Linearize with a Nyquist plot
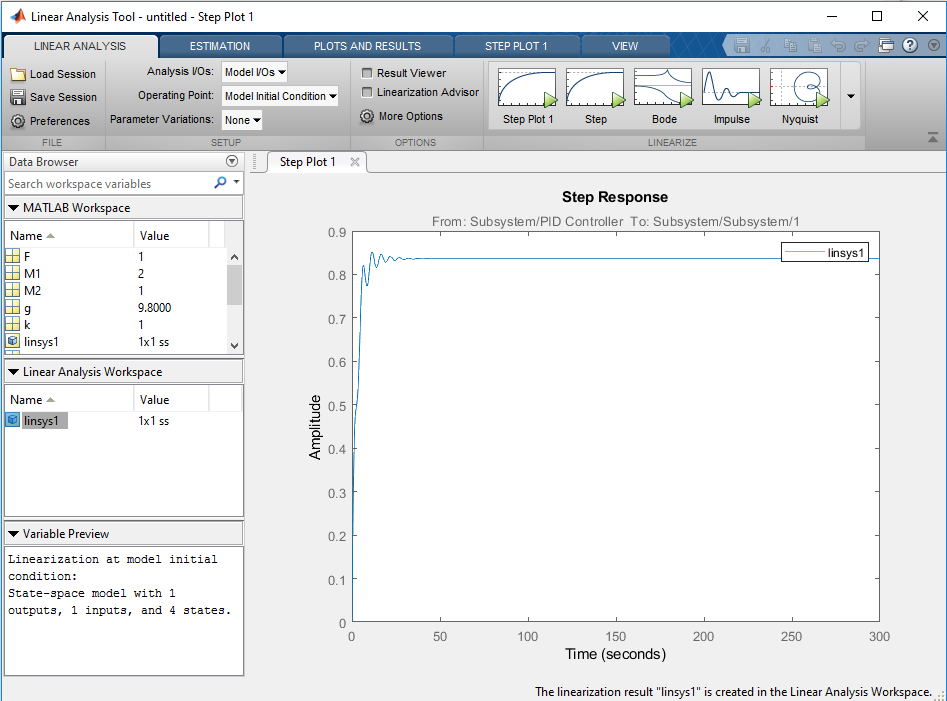The height and width of the screenshot is (701, 947). pyautogui.click(x=799, y=97)
